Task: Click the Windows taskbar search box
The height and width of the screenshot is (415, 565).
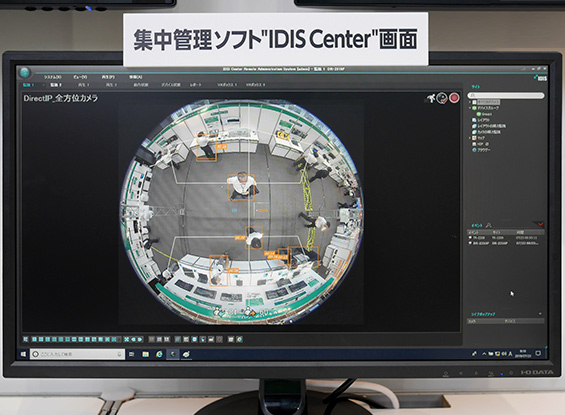Action: click(x=77, y=354)
